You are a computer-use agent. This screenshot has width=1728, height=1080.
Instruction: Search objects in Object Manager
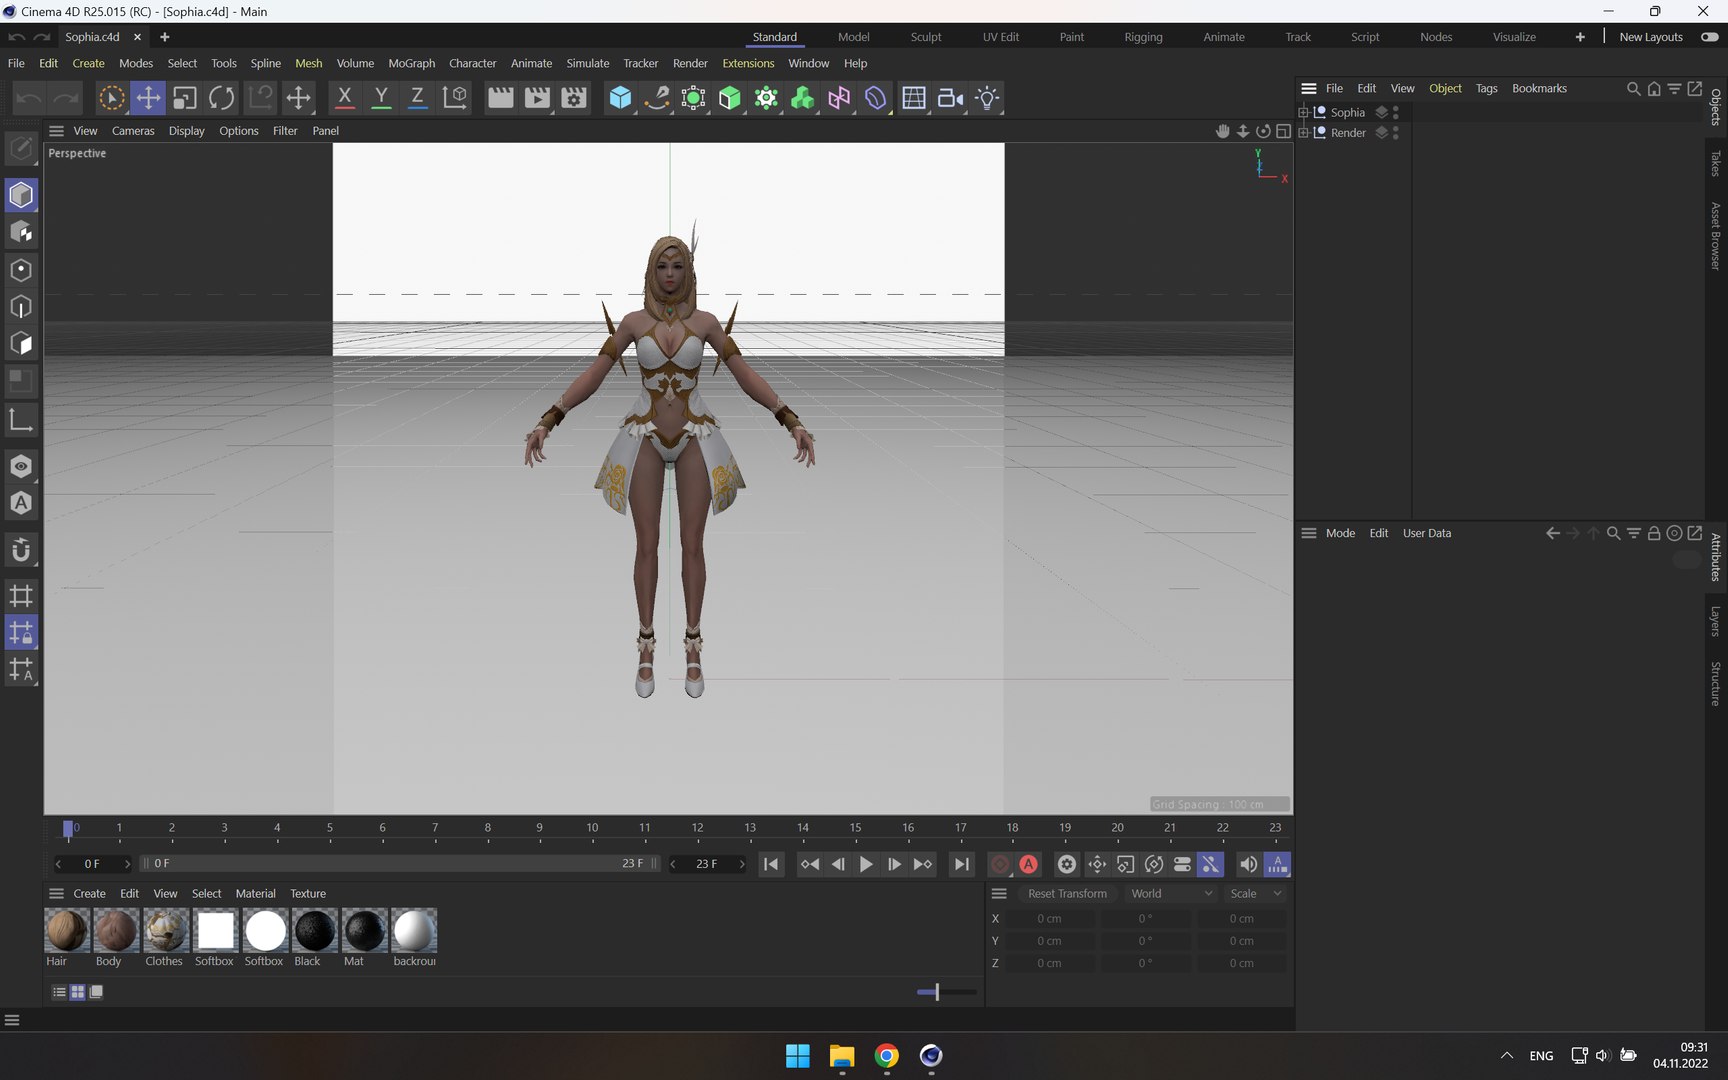click(1633, 89)
